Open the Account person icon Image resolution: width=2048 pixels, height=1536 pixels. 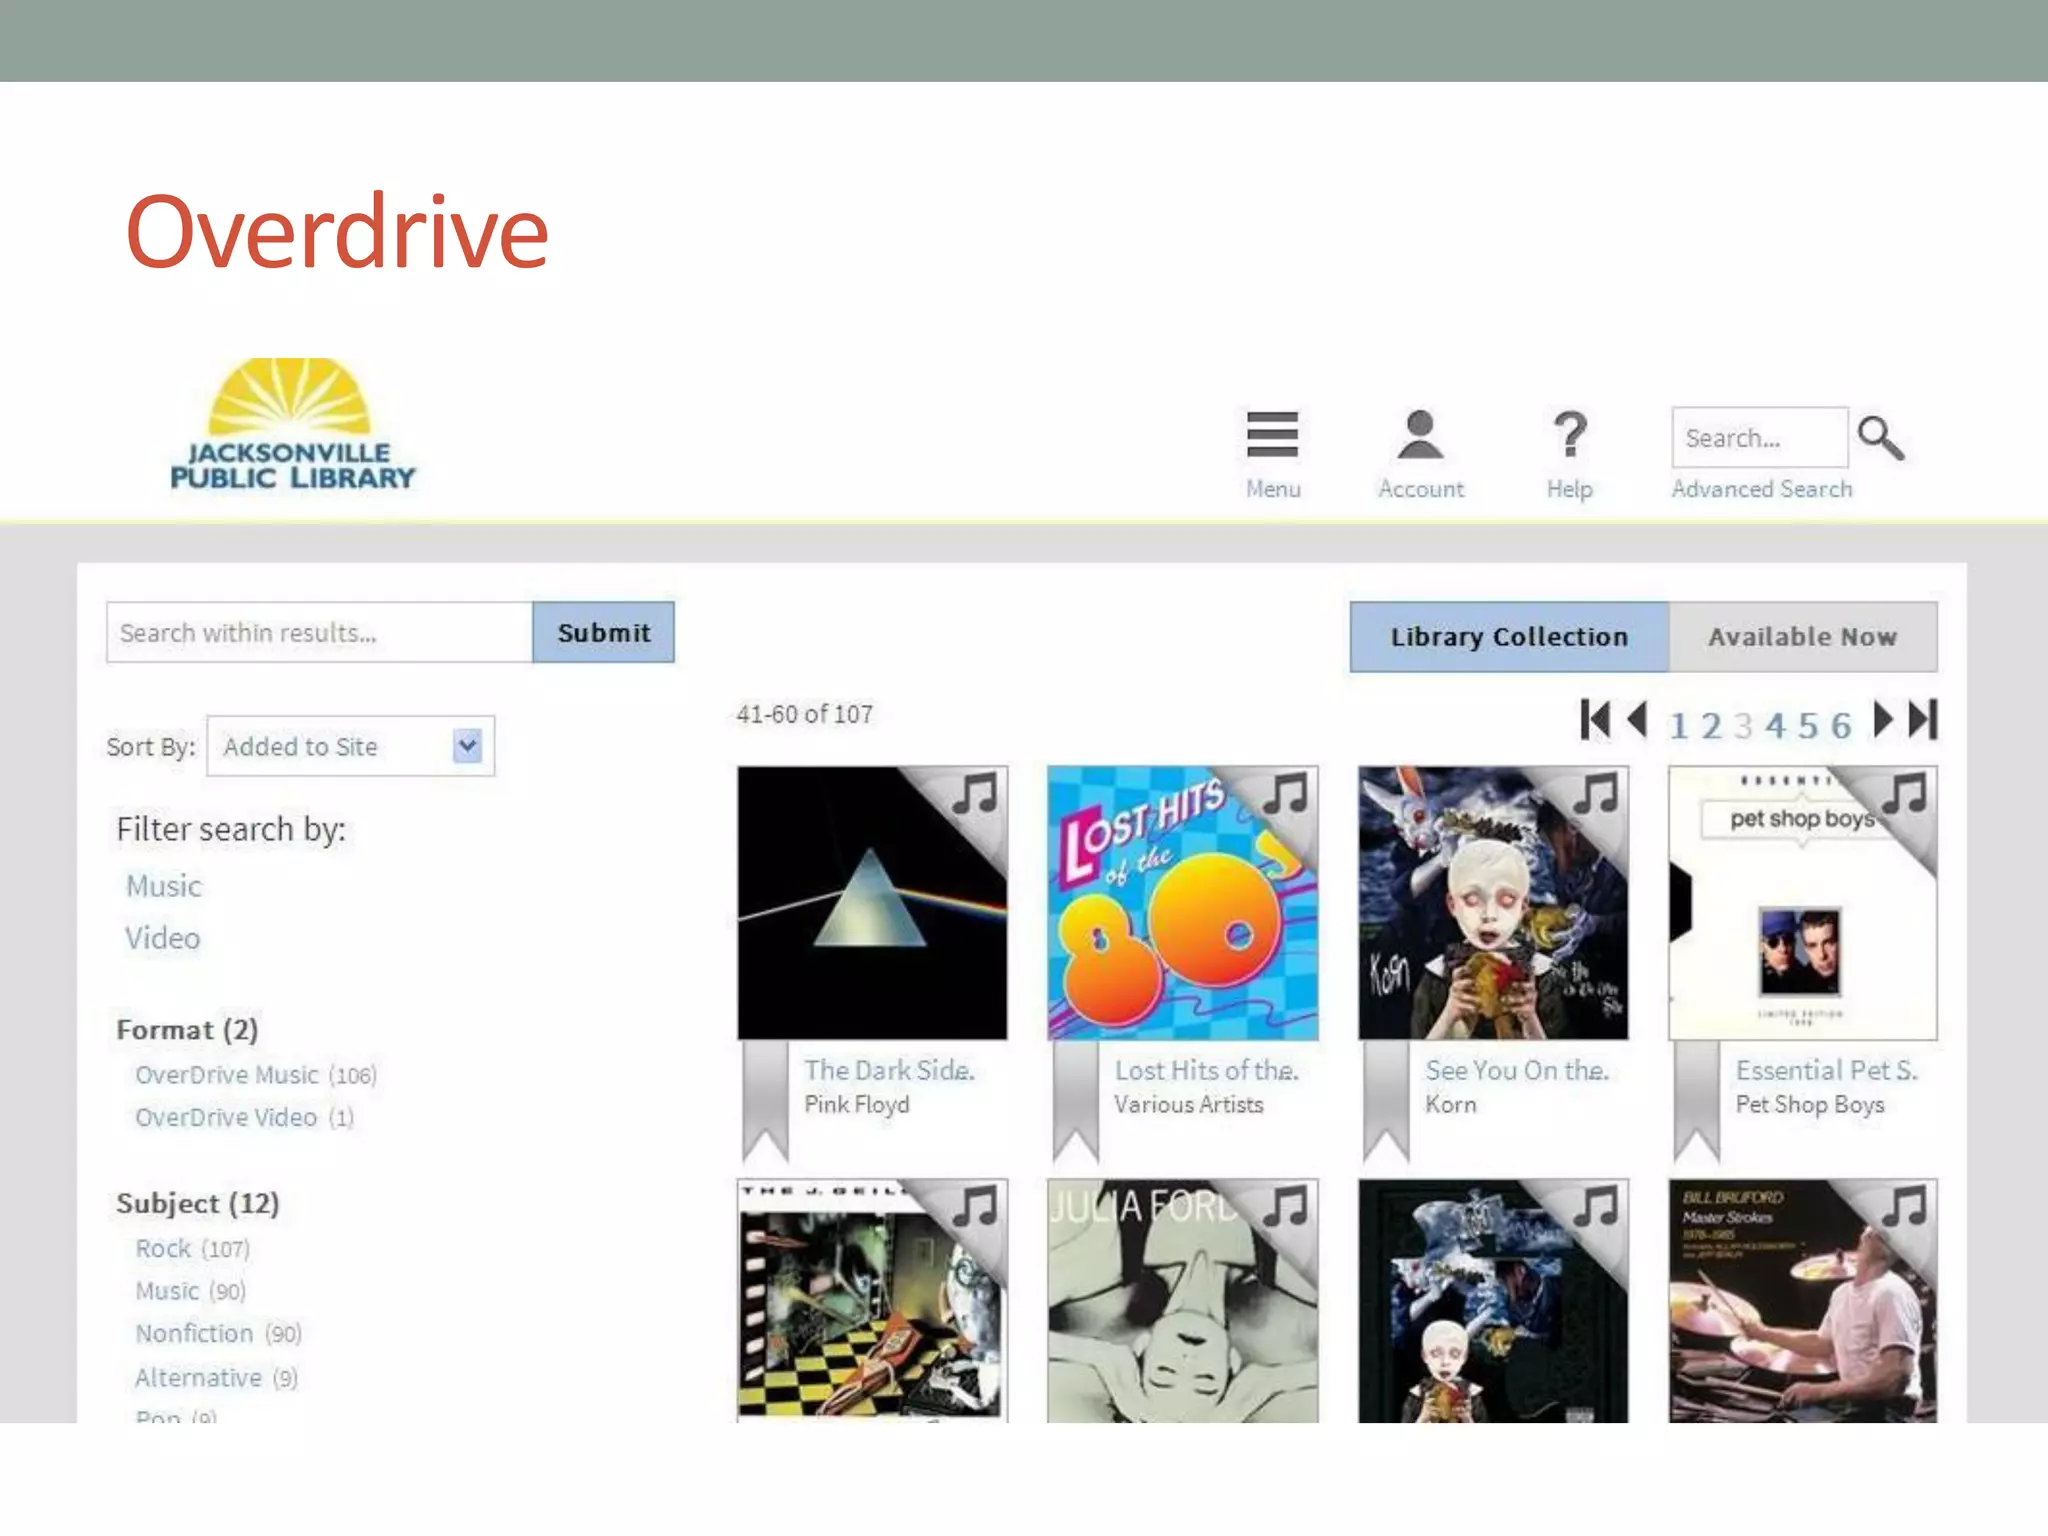[1420, 435]
